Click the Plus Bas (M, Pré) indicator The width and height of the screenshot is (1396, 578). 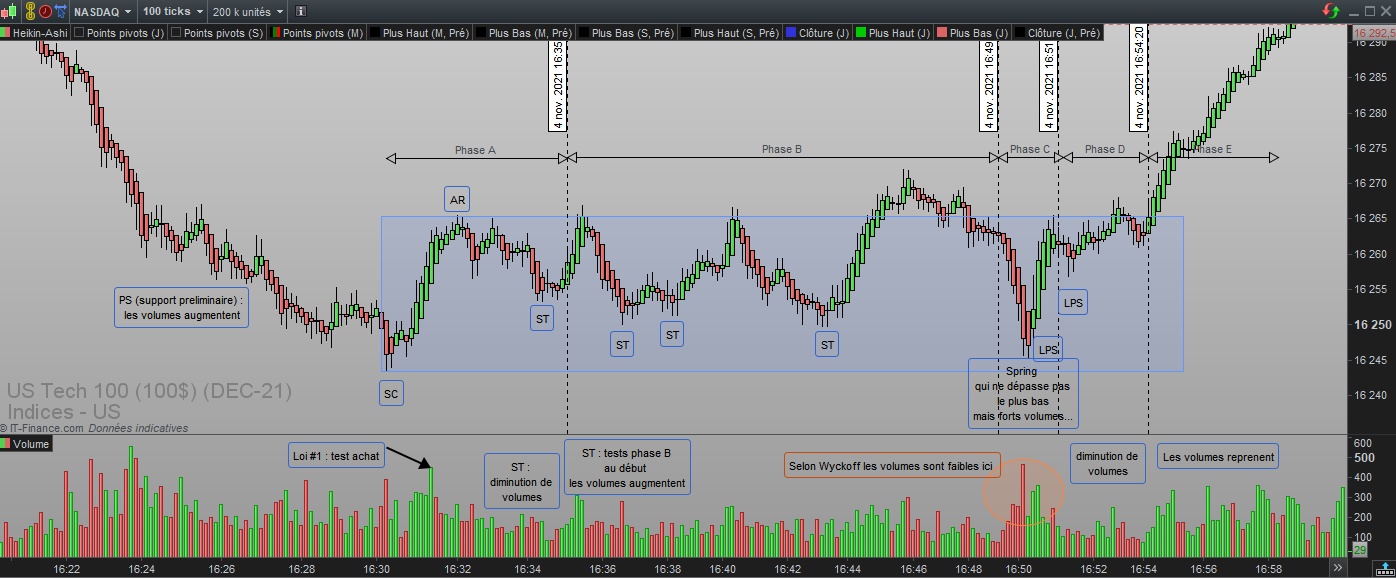(x=524, y=33)
